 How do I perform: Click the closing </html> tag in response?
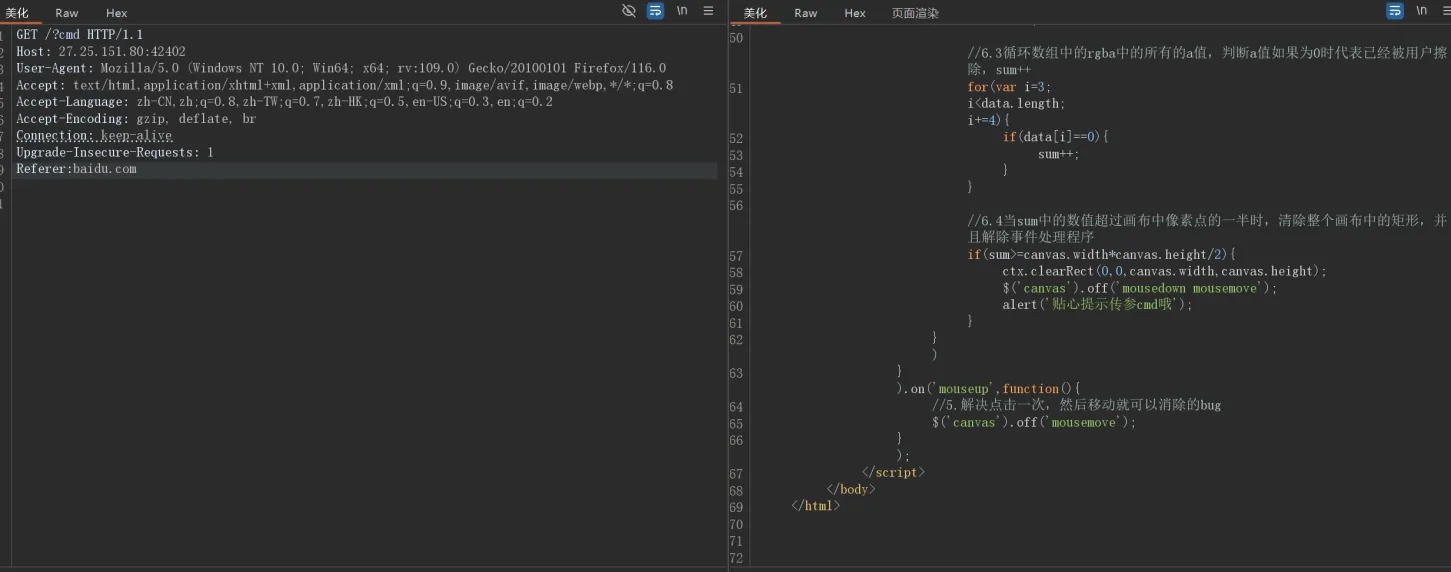click(815, 506)
